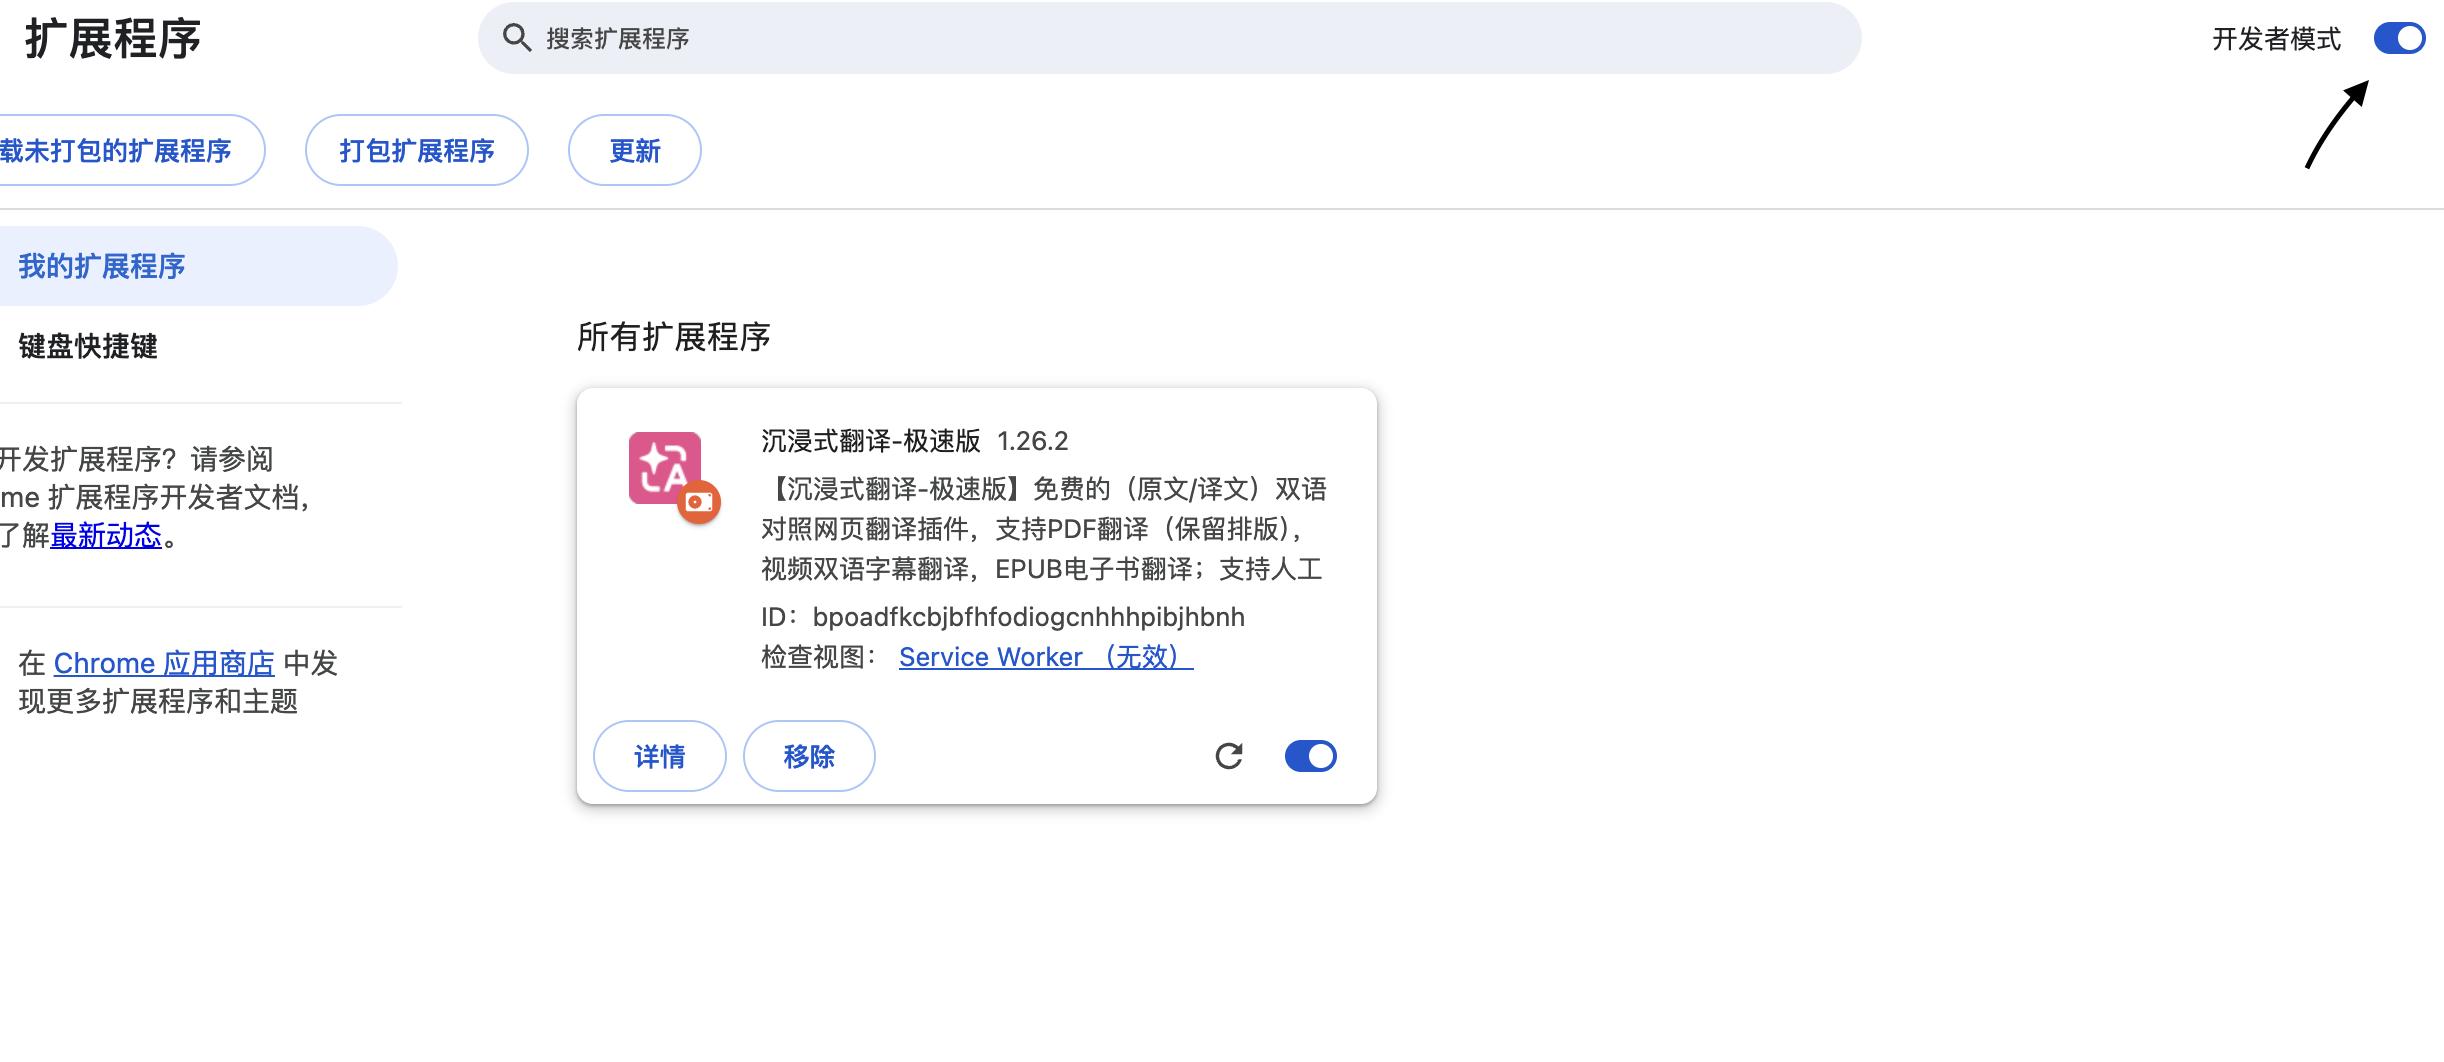Disable the 开发者模式 toggle
This screenshot has height=1062, width=2444.
click(x=2399, y=38)
